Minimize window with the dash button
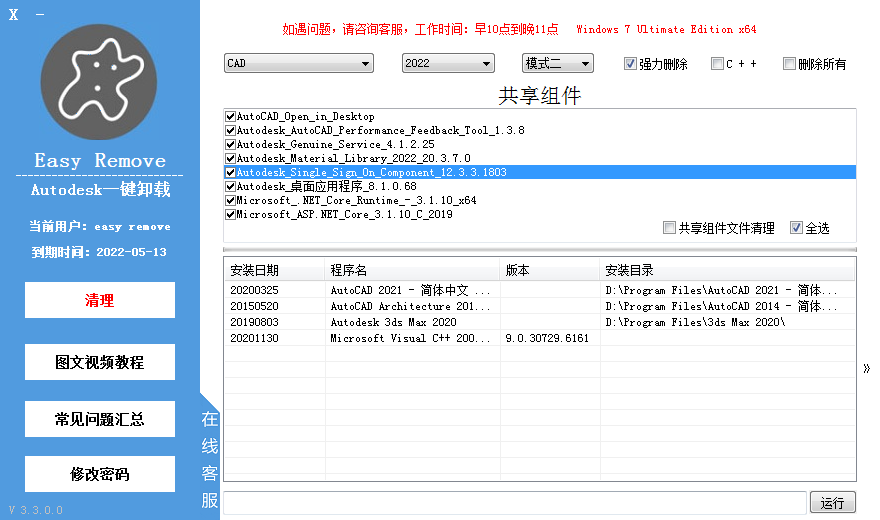 click(x=40, y=15)
